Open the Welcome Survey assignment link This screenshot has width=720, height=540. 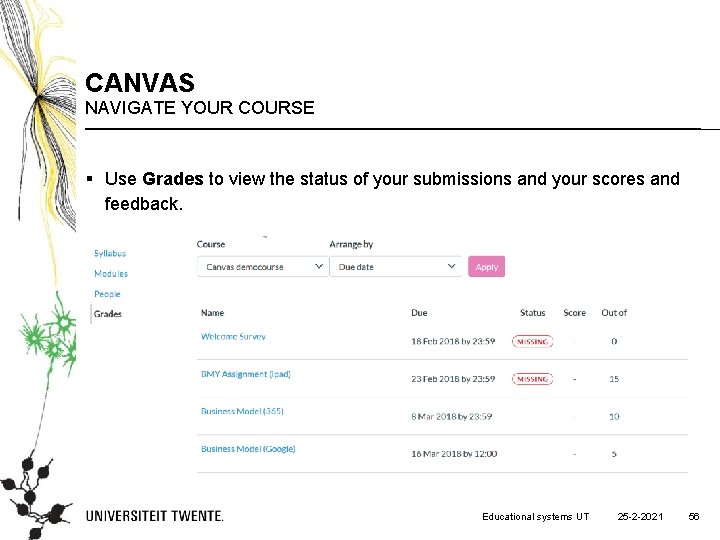(233, 337)
